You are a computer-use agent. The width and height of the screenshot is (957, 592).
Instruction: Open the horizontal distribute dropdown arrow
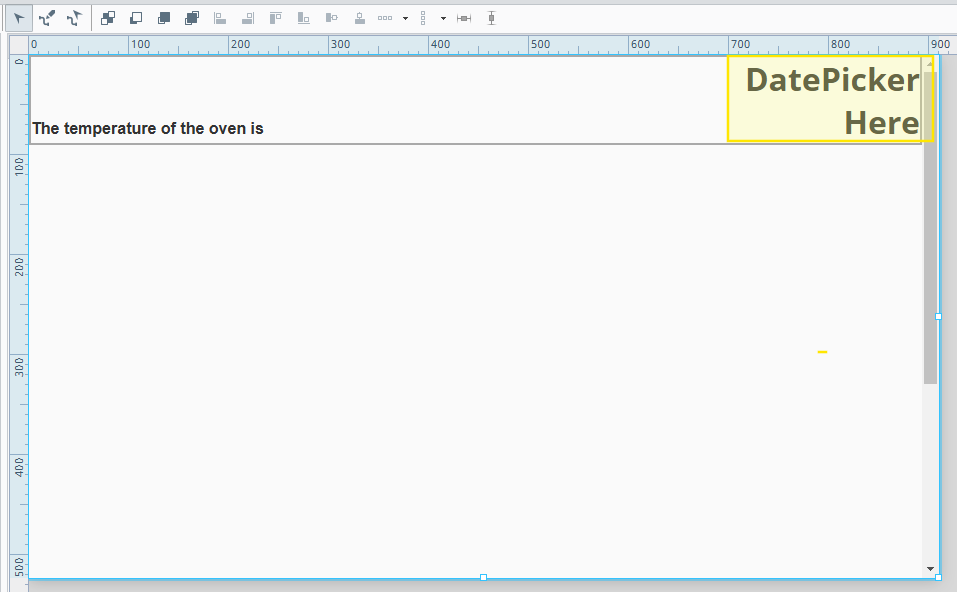click(x=405, y=18)
